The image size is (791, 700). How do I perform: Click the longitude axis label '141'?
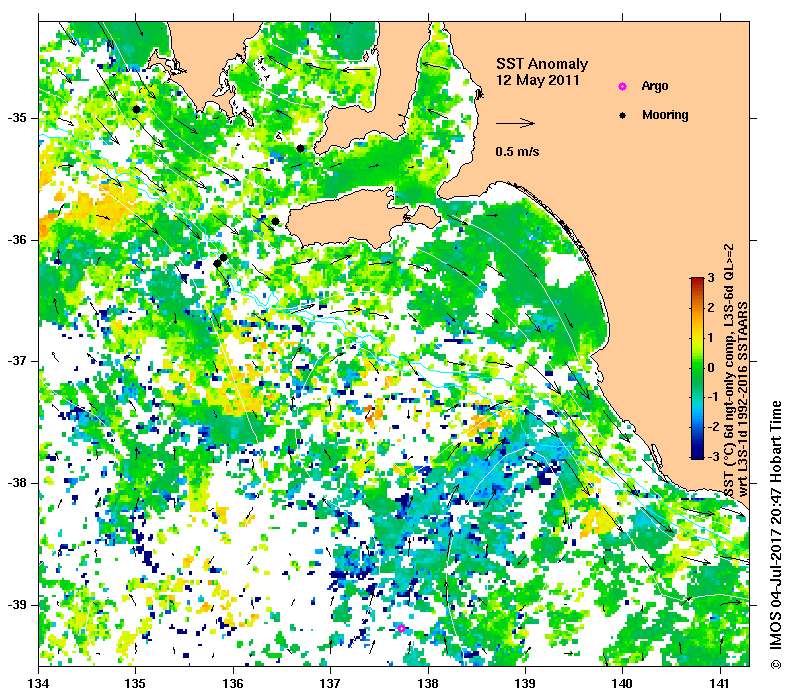tap(720, 684)
